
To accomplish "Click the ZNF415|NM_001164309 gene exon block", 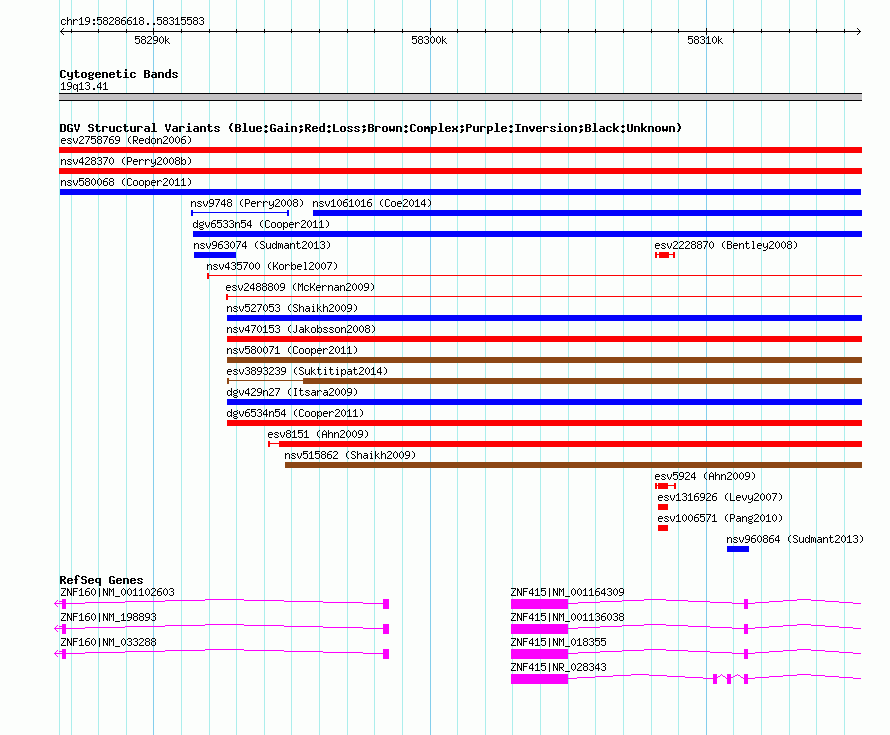I will click(x=539, y=604).
